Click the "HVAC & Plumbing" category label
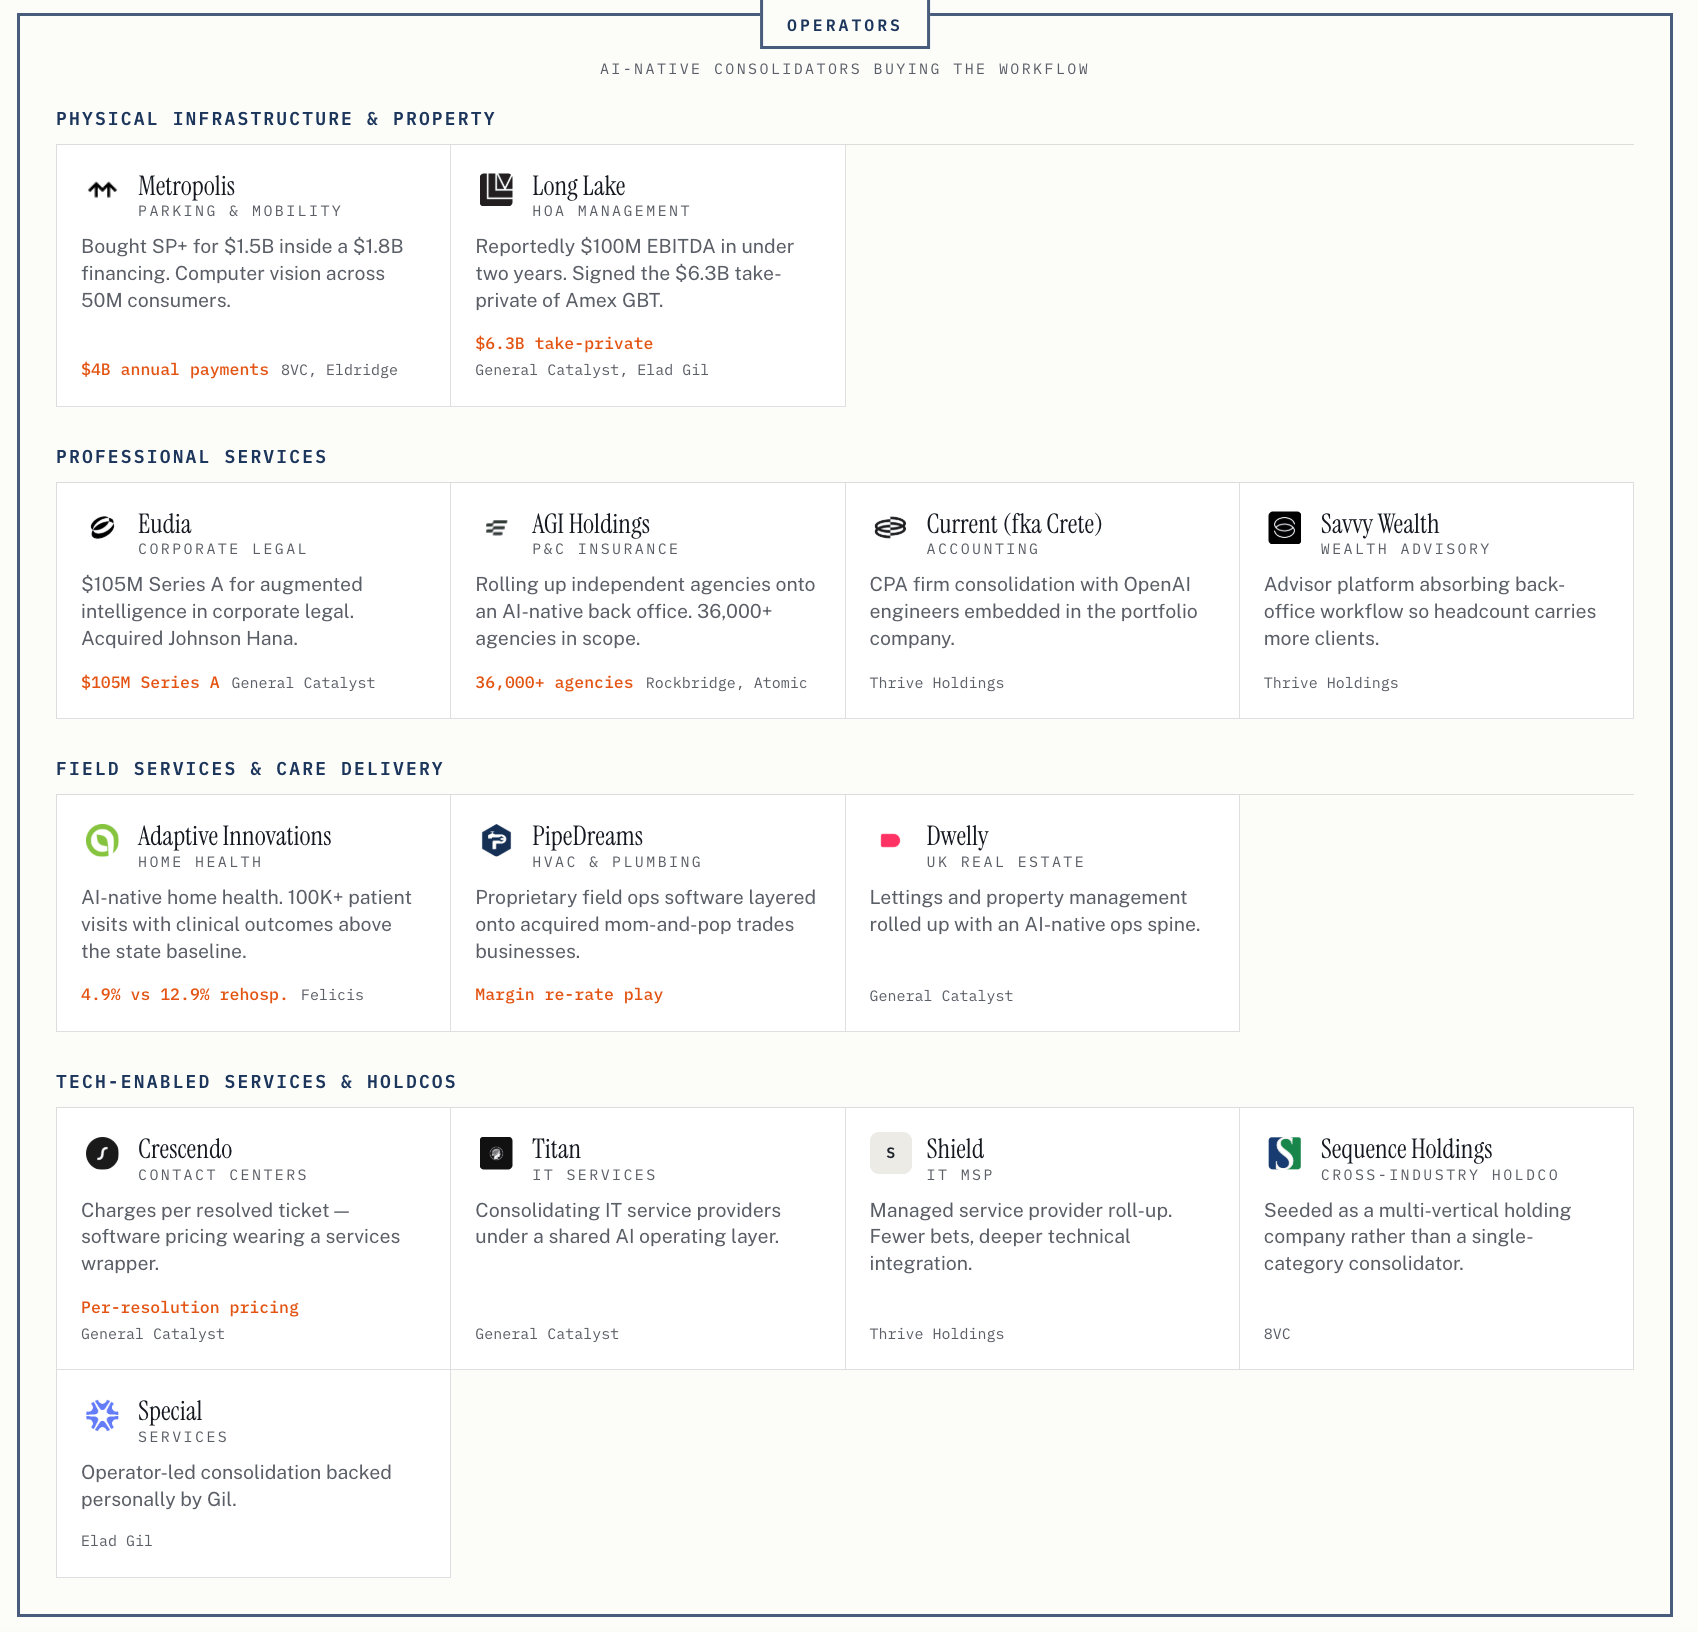1698x1632 pixels. pos(617,862)
